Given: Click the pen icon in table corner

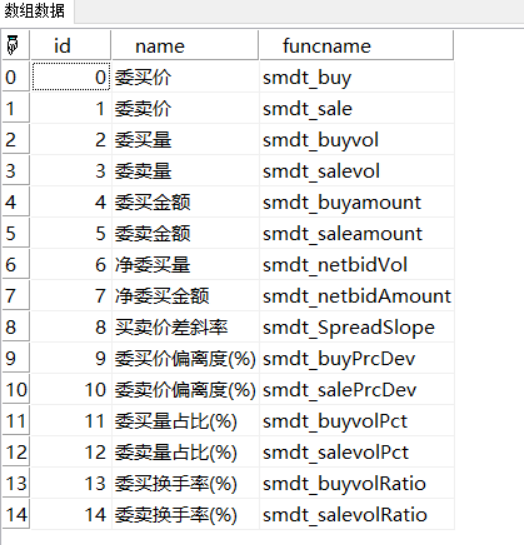Looking at the screenshot, I should coord(13,45).
